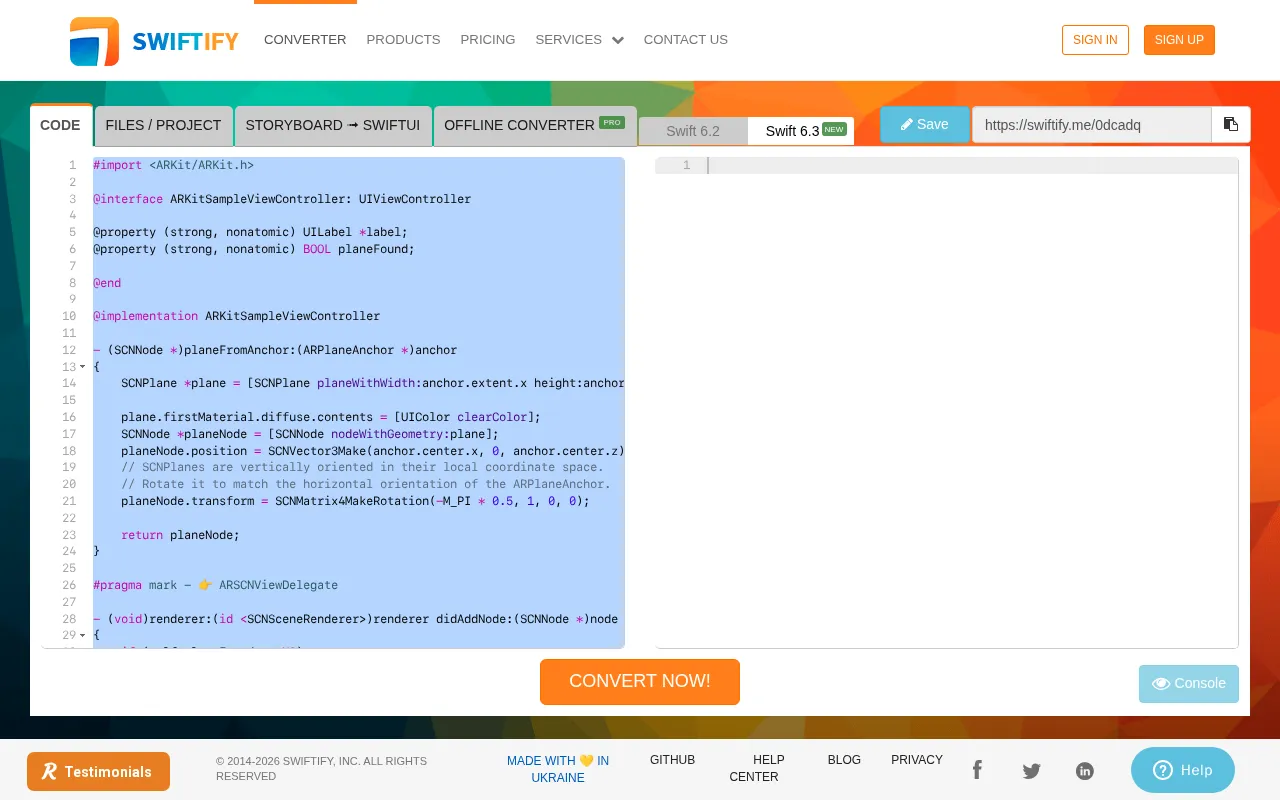Image resolution: width=1280 pixels, height=800 pixels.
Task: Open CONTACT US page
Action: click(x=686, y=40)
